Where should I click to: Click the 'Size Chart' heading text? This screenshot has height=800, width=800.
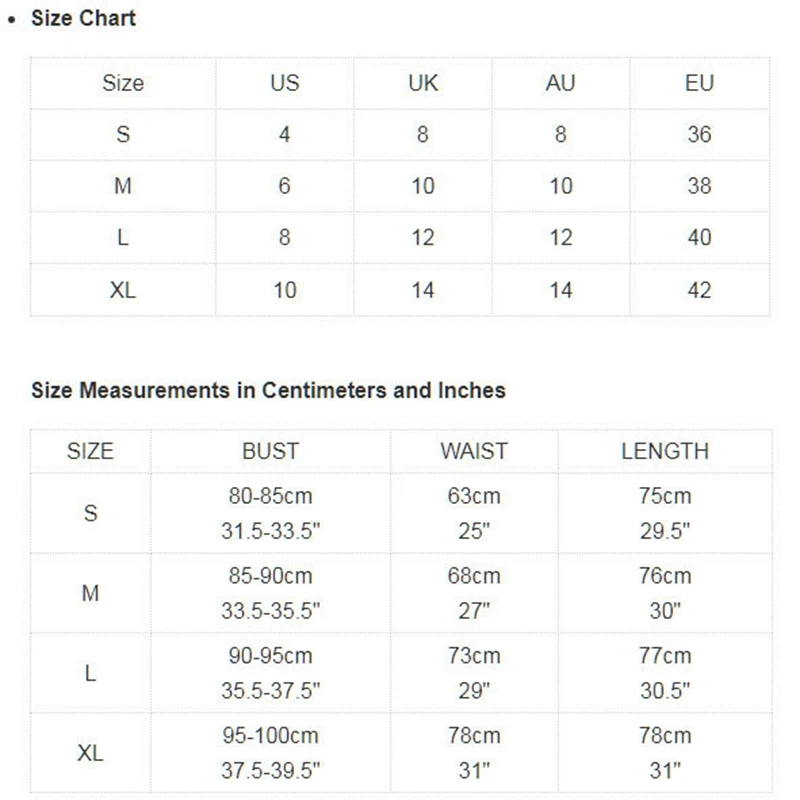tap(83, 18)
